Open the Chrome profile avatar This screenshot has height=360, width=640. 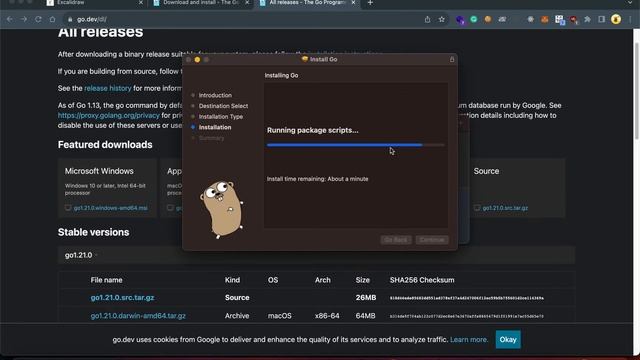click(616, 19)
